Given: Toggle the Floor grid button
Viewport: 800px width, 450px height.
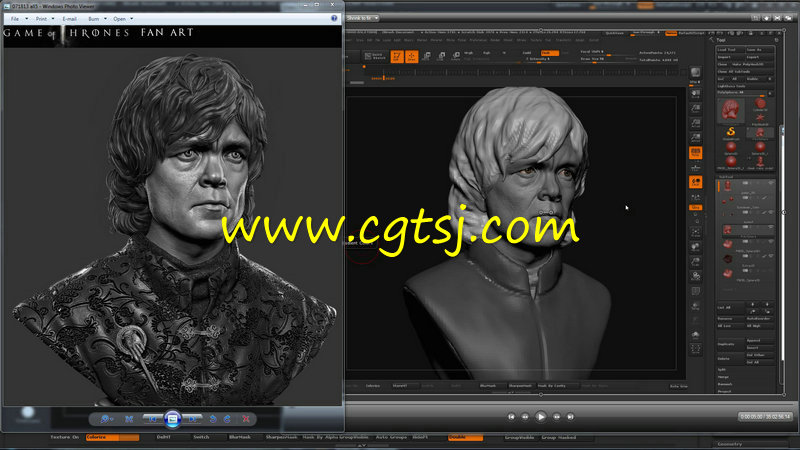Looking at the screenshot, I should 695,167.
